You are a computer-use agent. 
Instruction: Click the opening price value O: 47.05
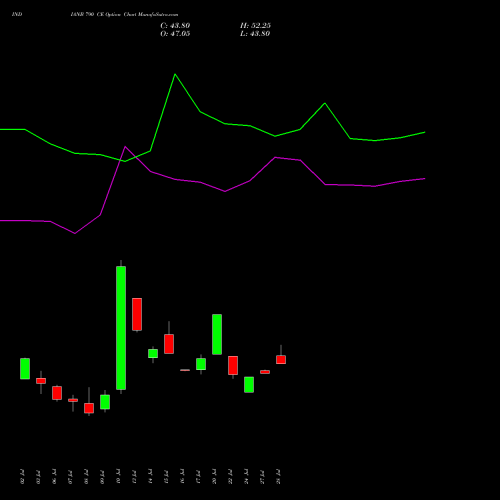175,34
